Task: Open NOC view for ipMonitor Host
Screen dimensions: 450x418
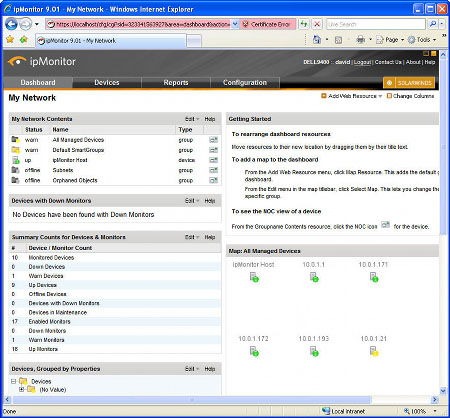Action: (213, 160)
